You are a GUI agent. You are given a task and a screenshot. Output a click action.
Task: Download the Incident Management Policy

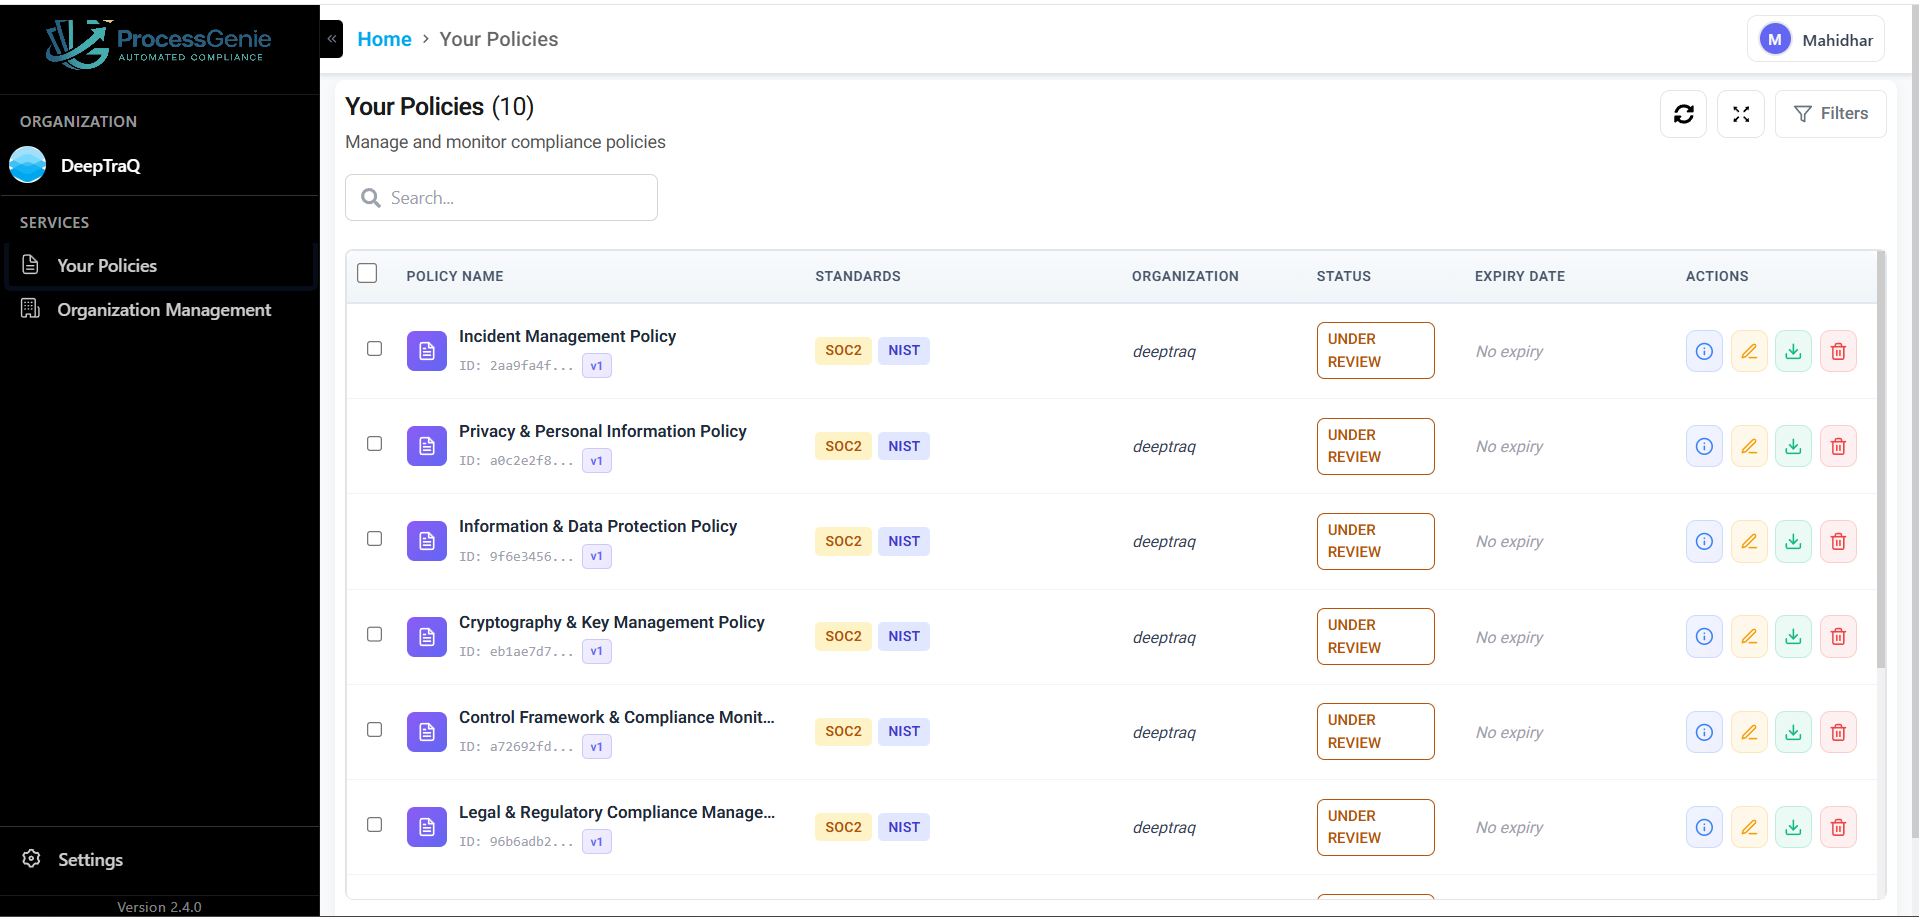coord(1793,351)
